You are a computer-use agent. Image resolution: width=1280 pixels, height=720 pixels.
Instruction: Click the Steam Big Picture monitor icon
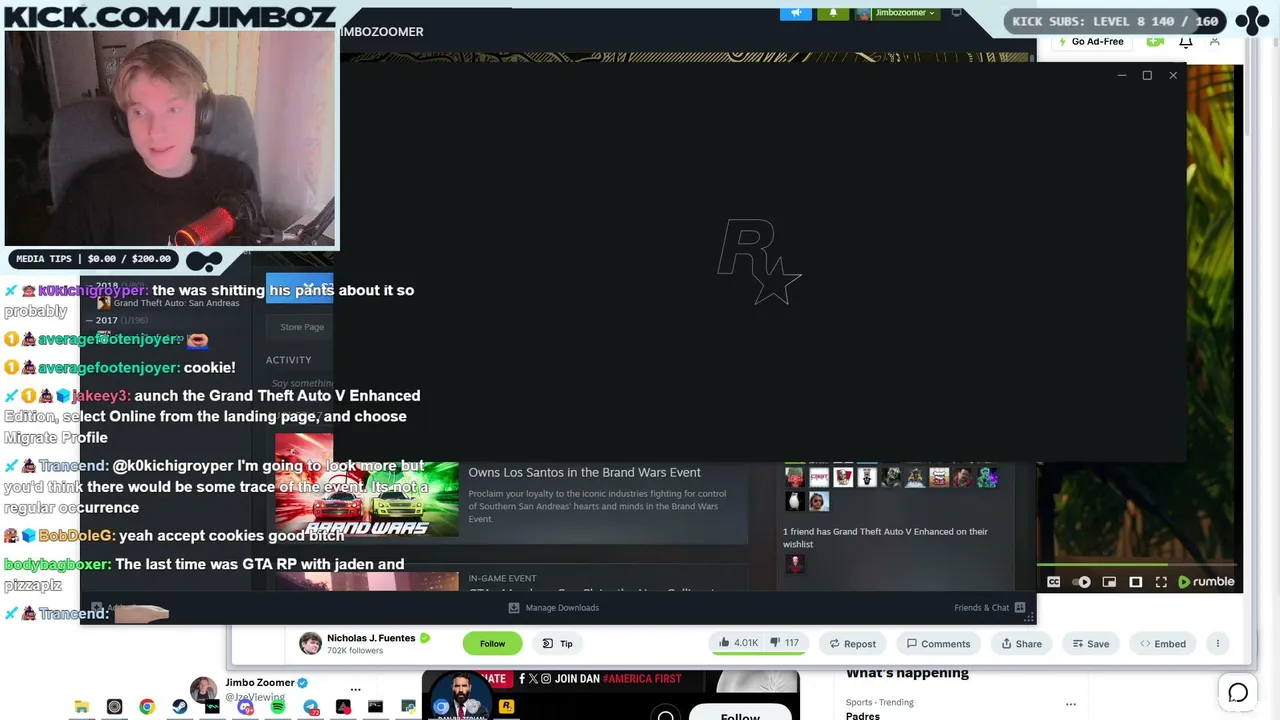[957, 13]
